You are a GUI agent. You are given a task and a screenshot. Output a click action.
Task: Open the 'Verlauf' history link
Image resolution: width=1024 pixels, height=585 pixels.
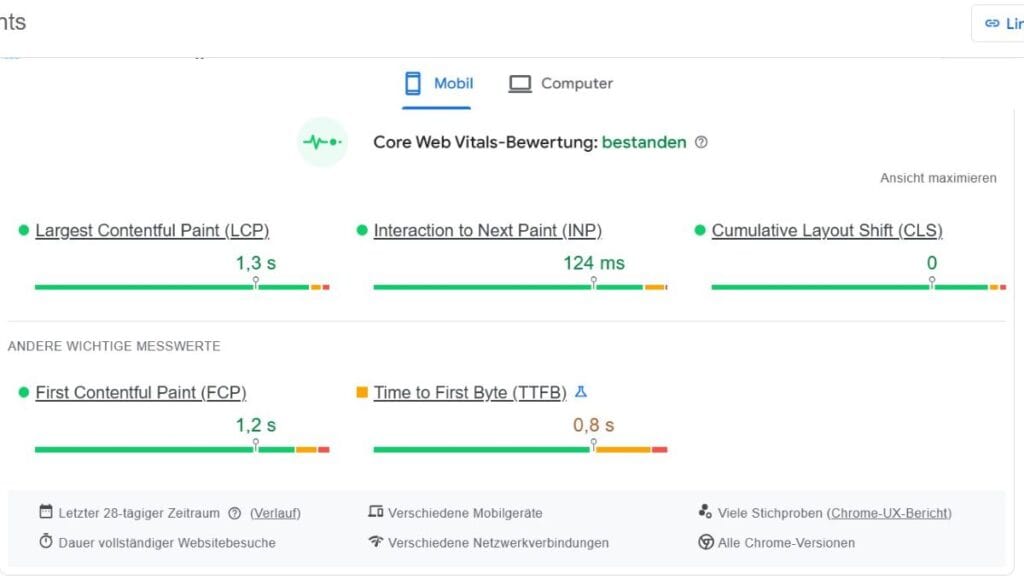pos(275,513)
